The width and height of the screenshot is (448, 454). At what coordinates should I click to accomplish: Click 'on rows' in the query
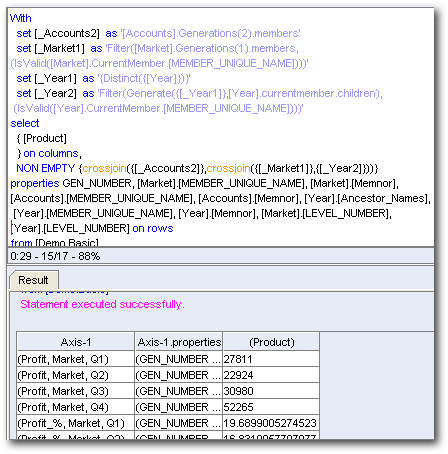click(153, 228)
